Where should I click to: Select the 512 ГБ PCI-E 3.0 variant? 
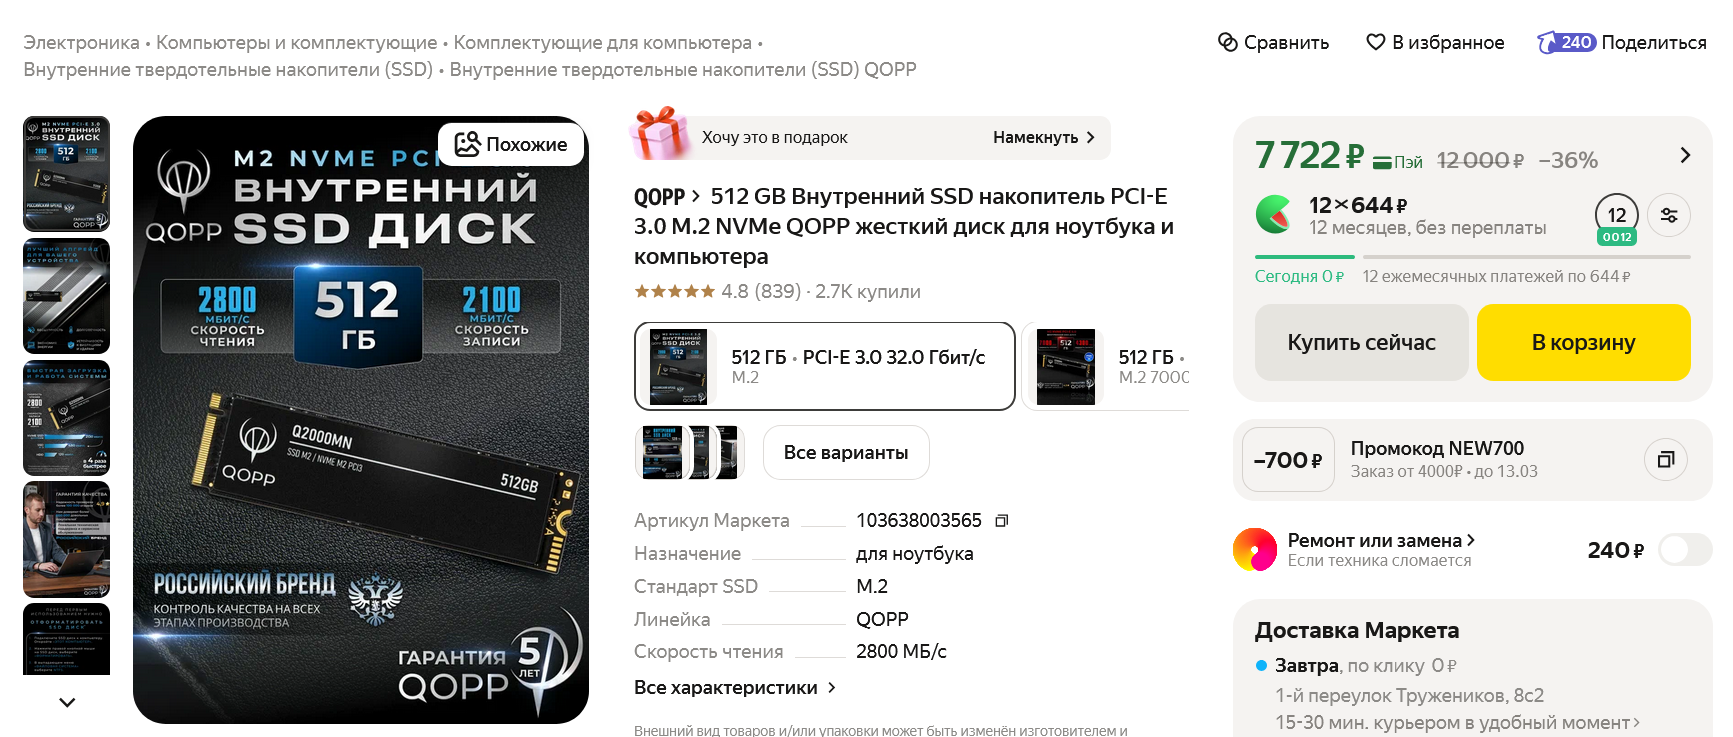[825, 366]
